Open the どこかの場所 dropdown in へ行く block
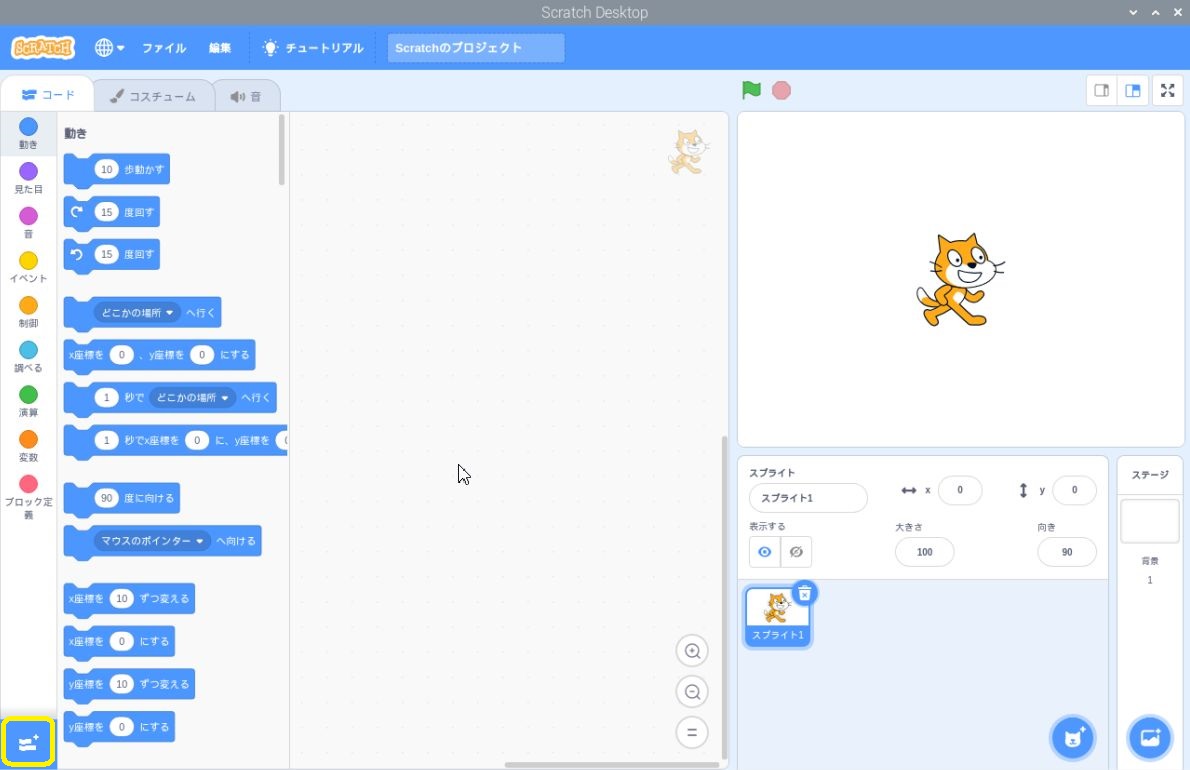Image resolution: width=1190 pixels, height=770 pixels. pos(137,312)
